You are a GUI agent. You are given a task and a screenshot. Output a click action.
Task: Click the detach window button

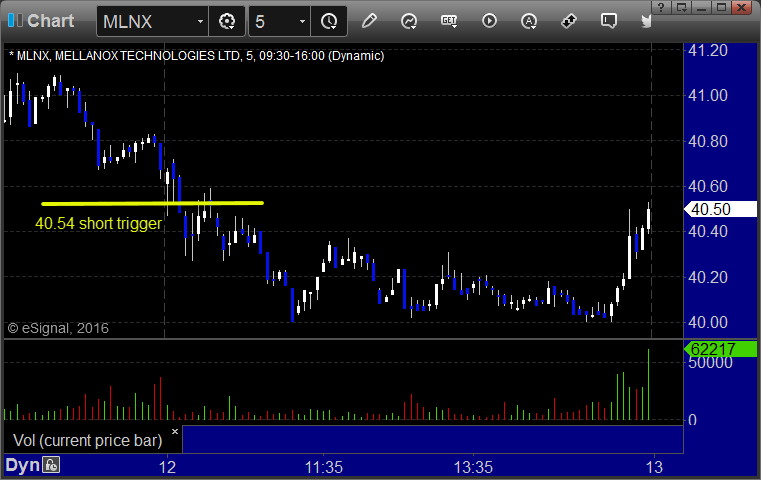click(681, 7)
